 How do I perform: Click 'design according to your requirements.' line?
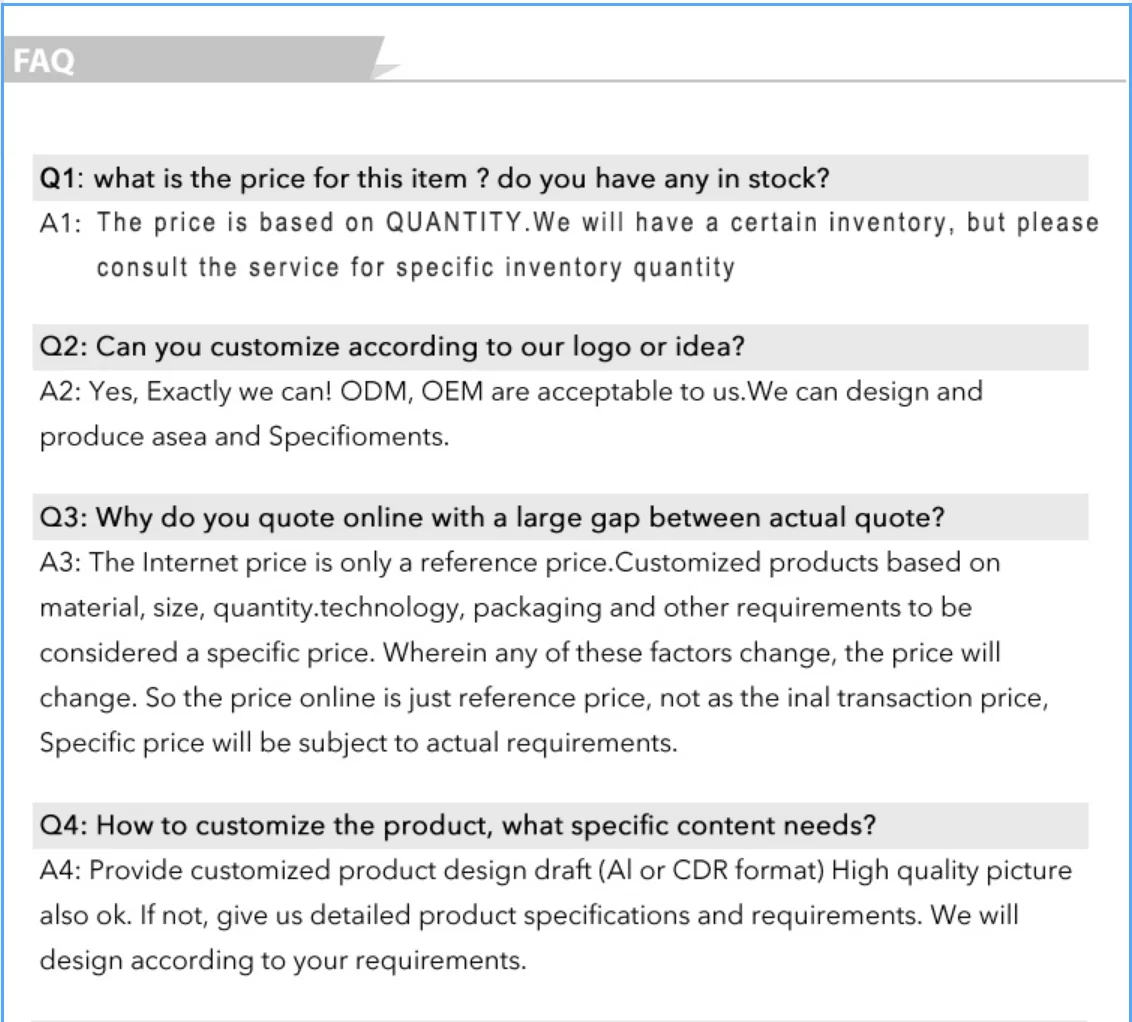pos(282,961)
